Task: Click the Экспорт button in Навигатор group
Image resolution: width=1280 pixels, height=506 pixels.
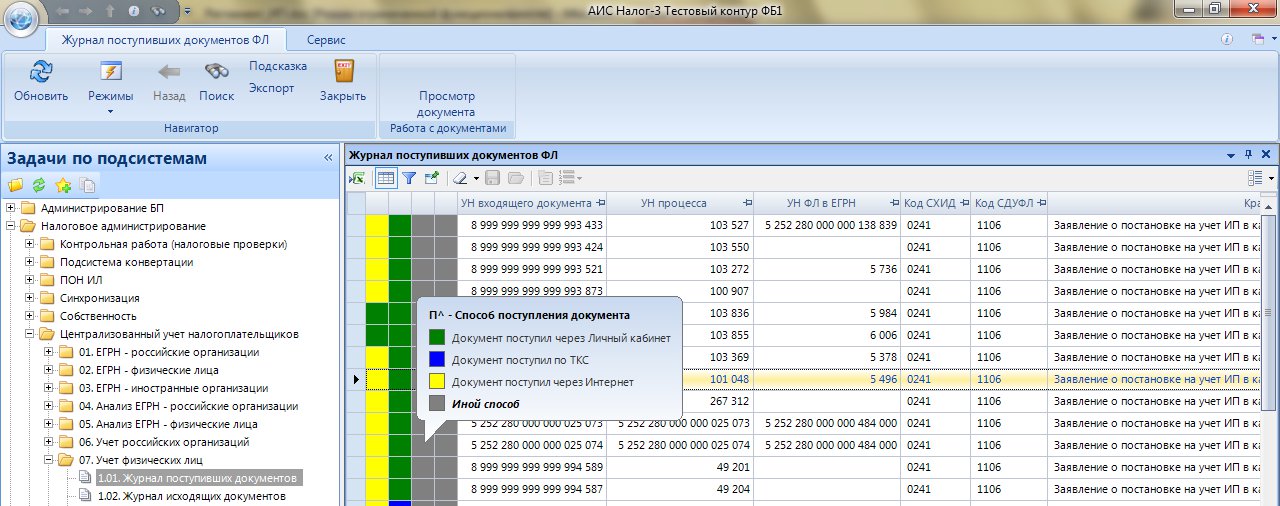Action: pyautogui.click(x=272, y=88)
